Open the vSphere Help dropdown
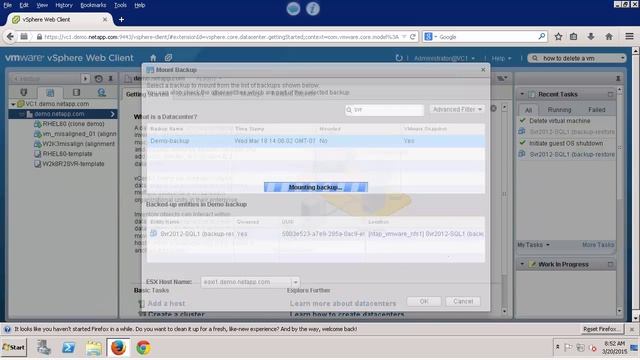 coord(501,58)
